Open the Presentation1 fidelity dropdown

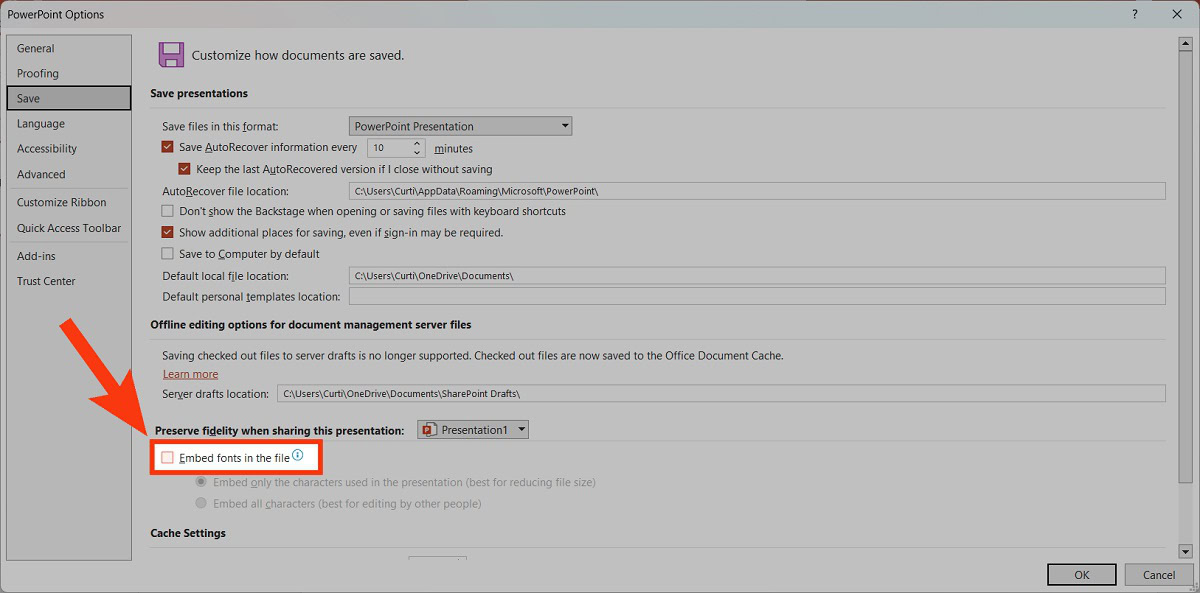coord(473,429)
